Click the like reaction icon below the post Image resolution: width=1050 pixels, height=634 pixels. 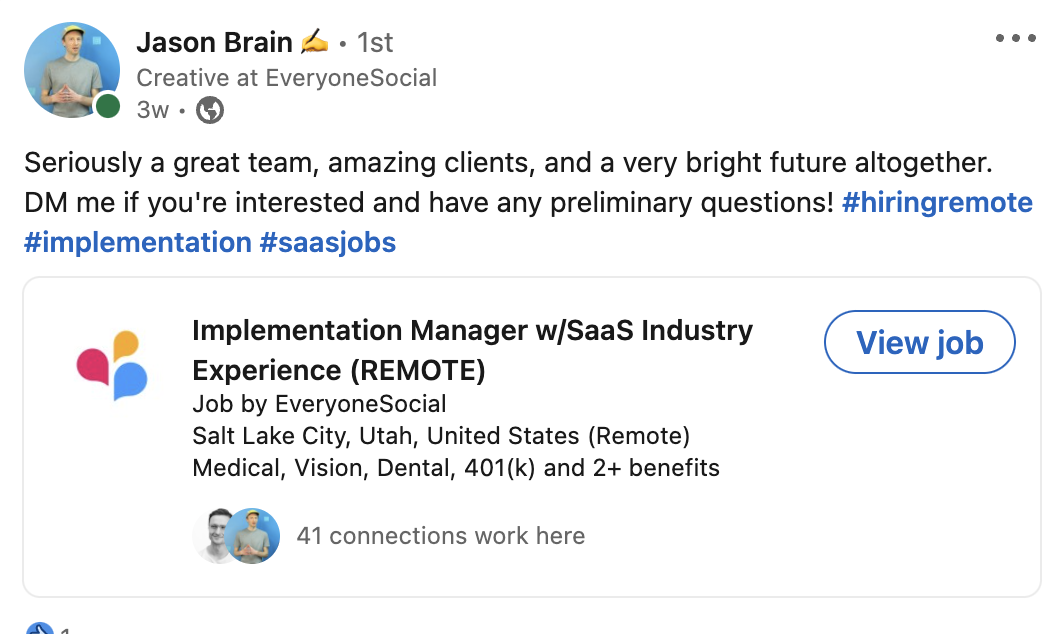(x=38, y=628)
